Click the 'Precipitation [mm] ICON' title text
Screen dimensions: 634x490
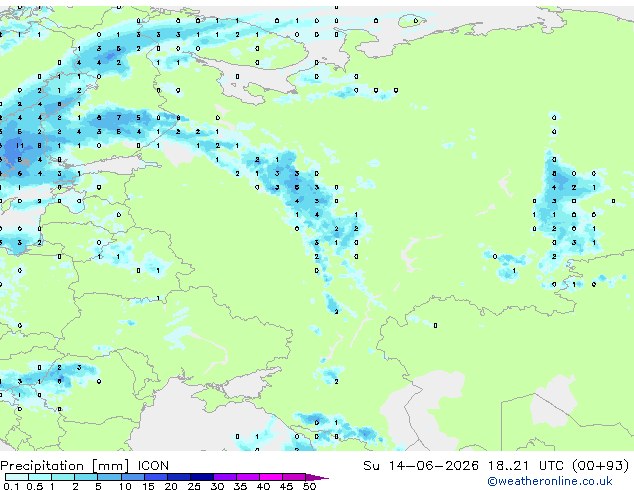click(85, 466)
